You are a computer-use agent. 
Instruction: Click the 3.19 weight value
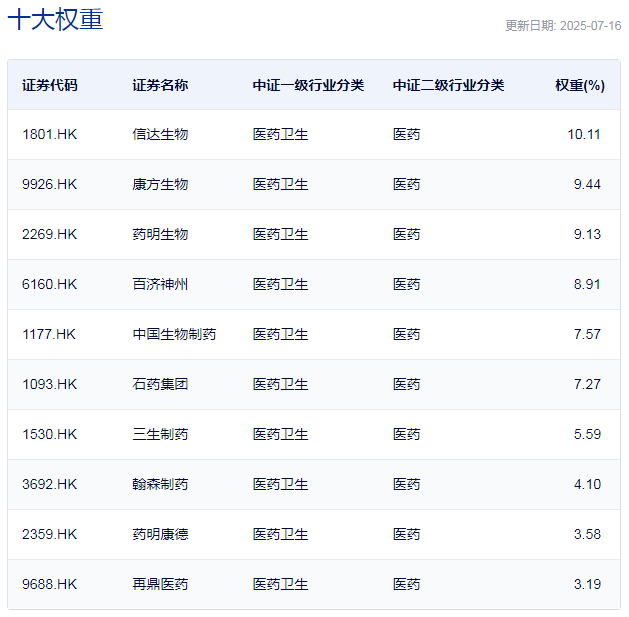tap(587, 584)
